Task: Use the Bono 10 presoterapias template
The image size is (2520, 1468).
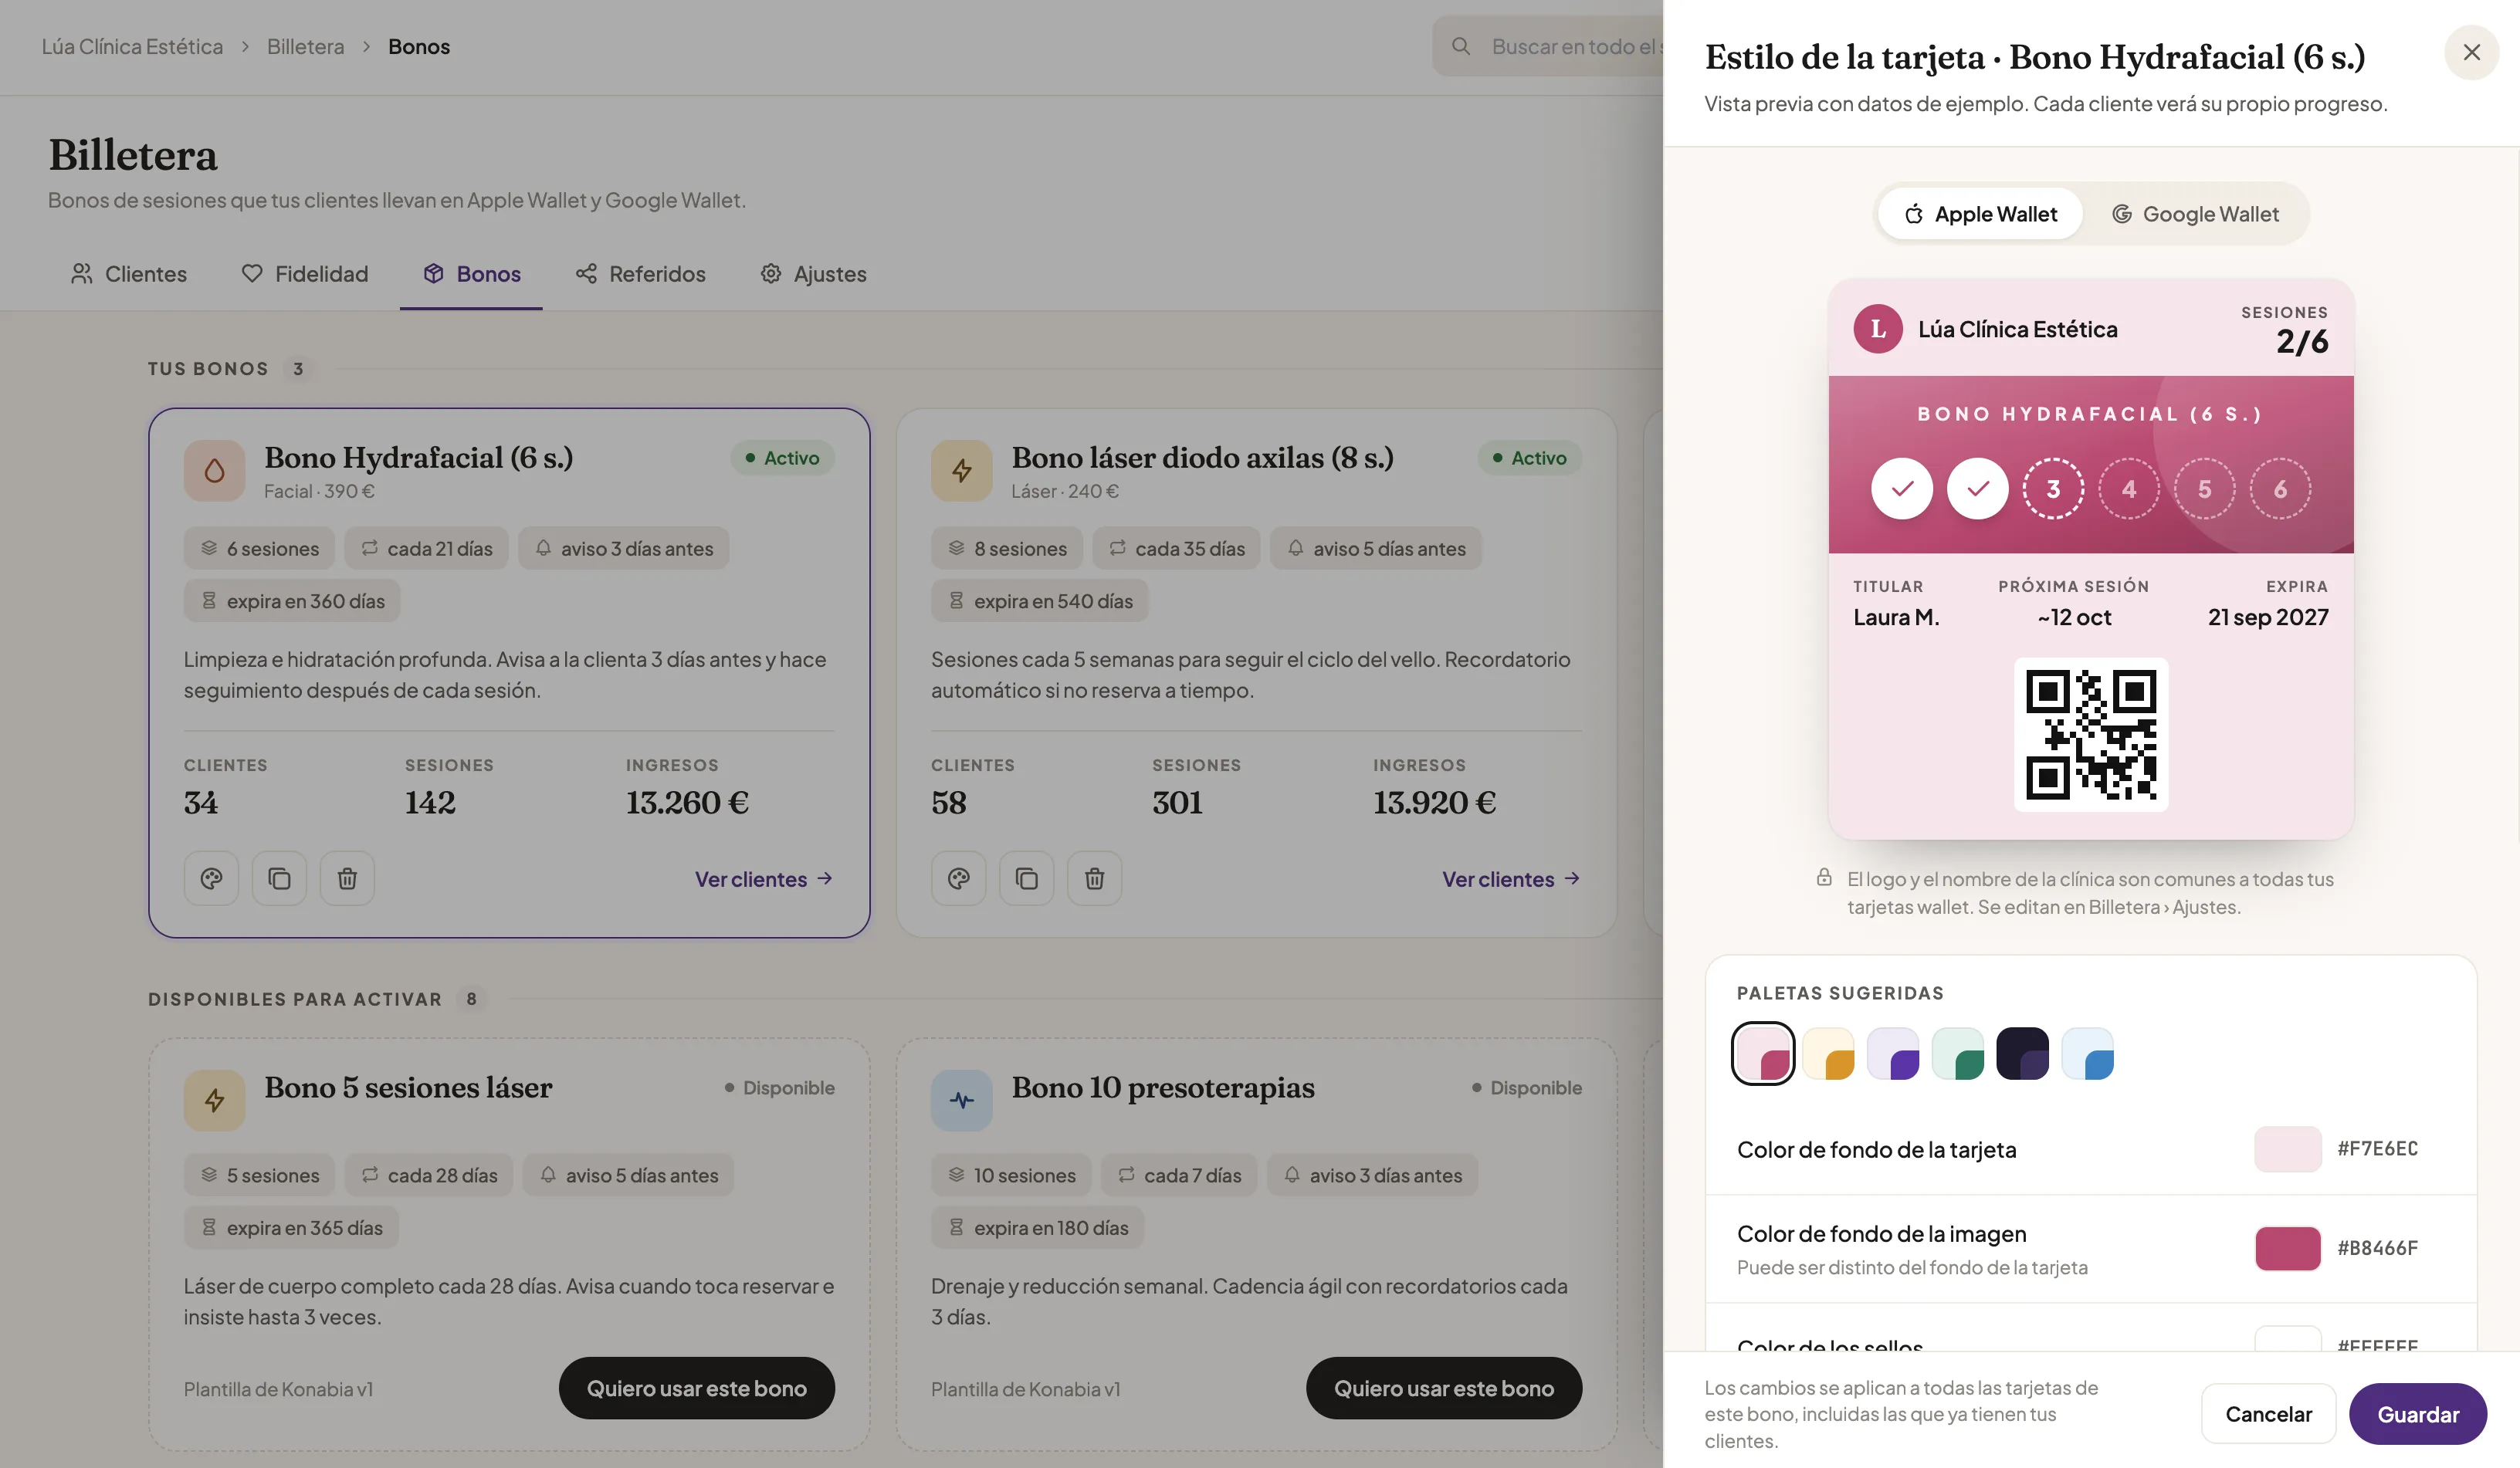Action: 1443,1388
